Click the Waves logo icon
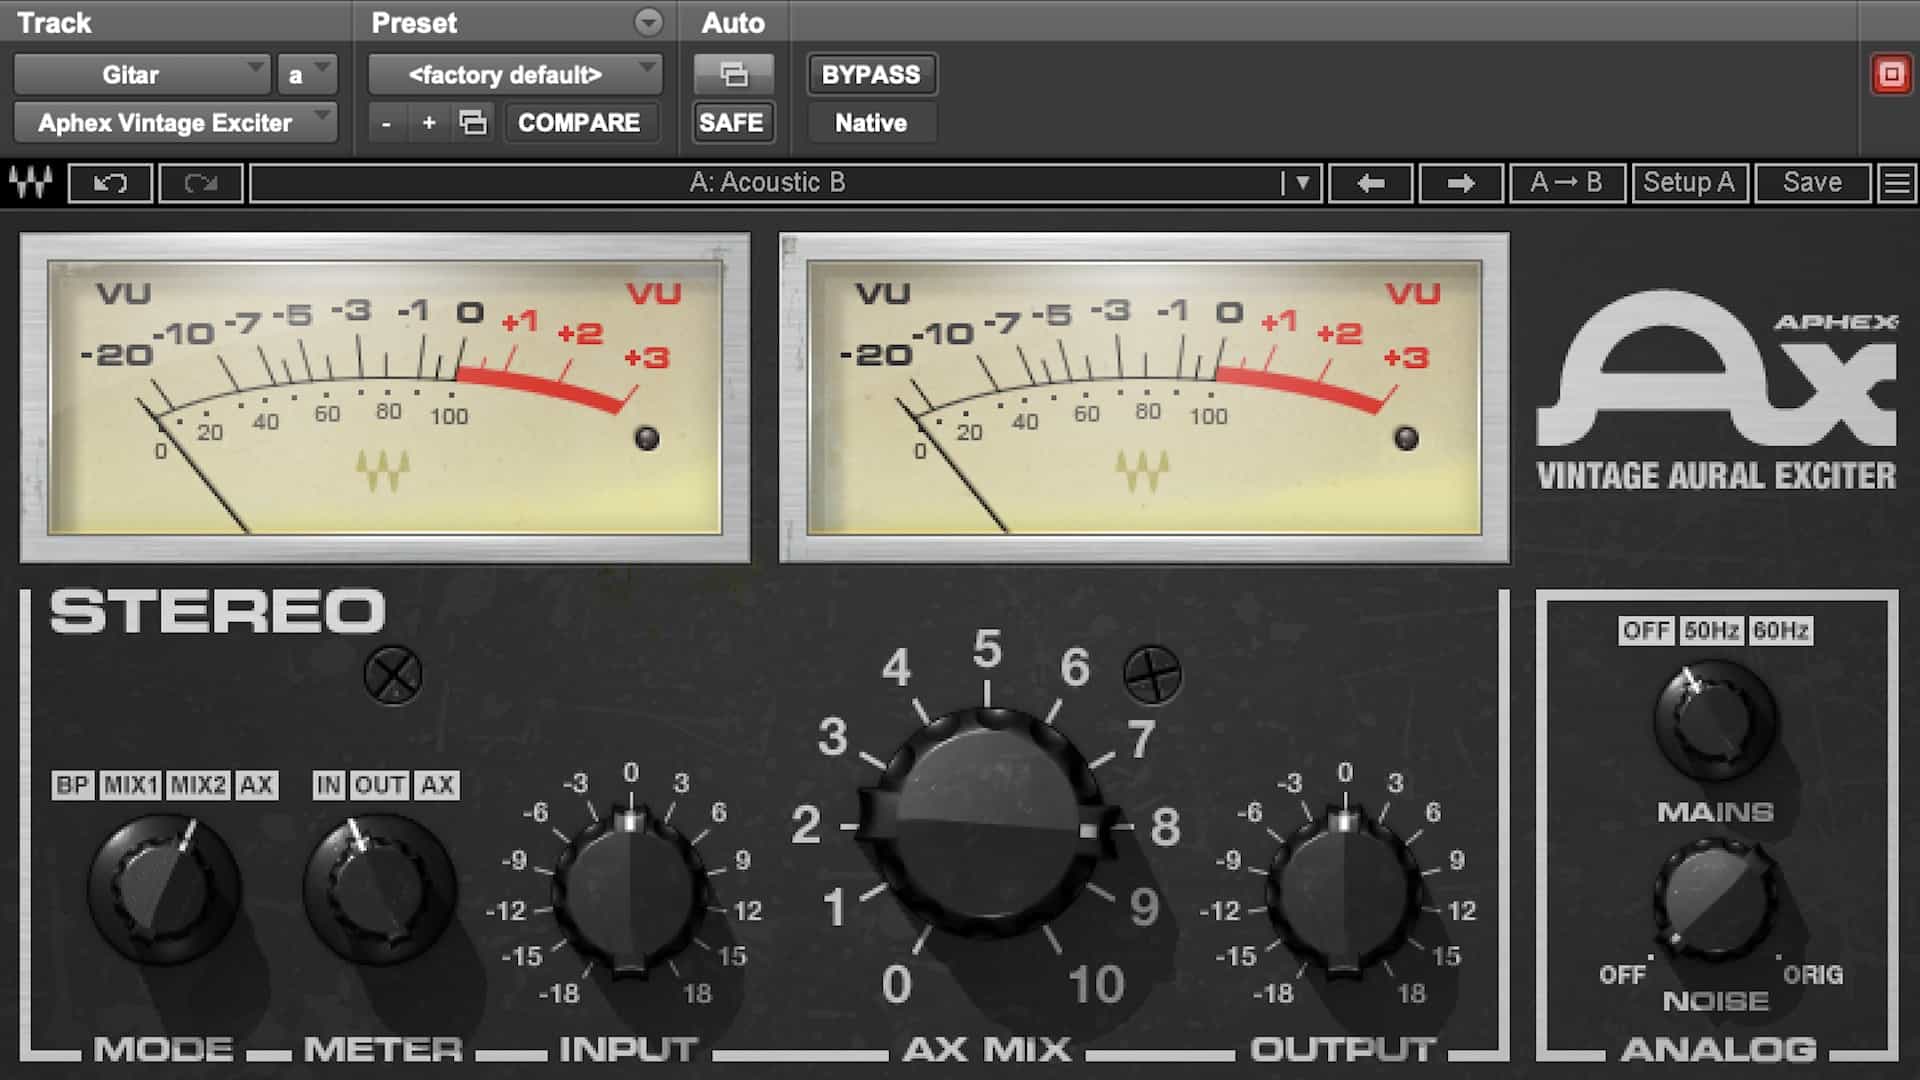 pyautogui.click(x=33, y=183)
